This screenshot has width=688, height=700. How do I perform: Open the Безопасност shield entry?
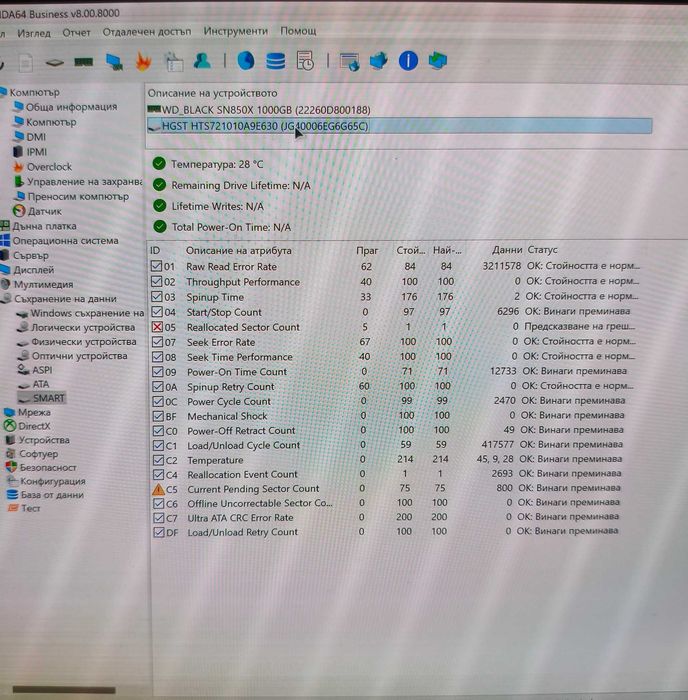click(41, 467)
